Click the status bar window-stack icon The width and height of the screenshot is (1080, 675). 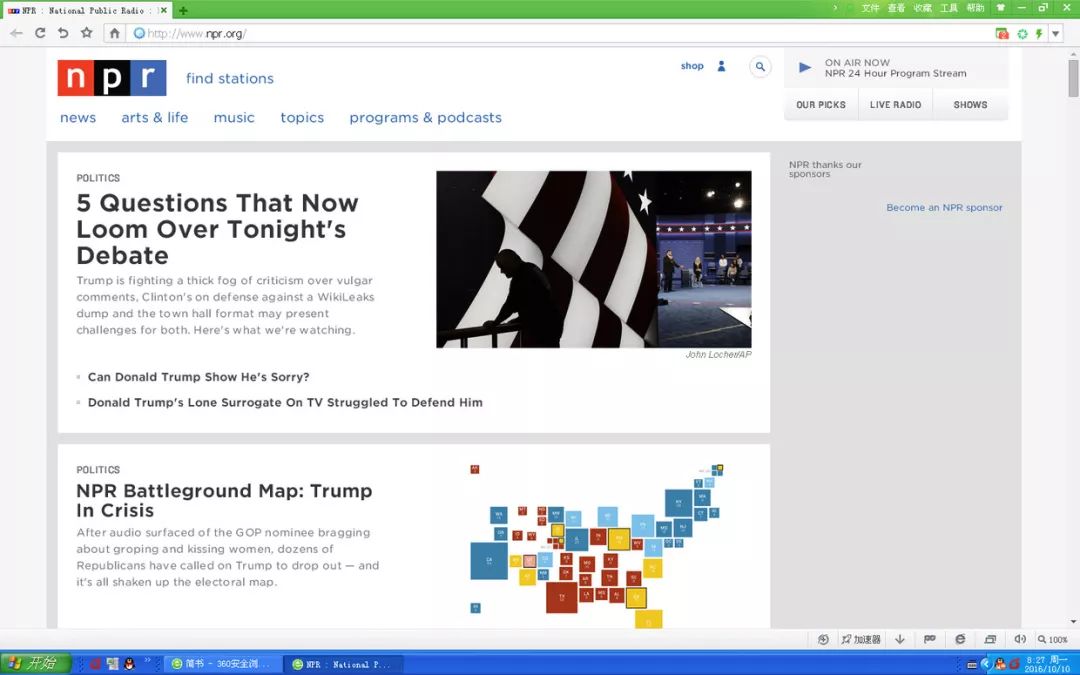coord(990,639)
